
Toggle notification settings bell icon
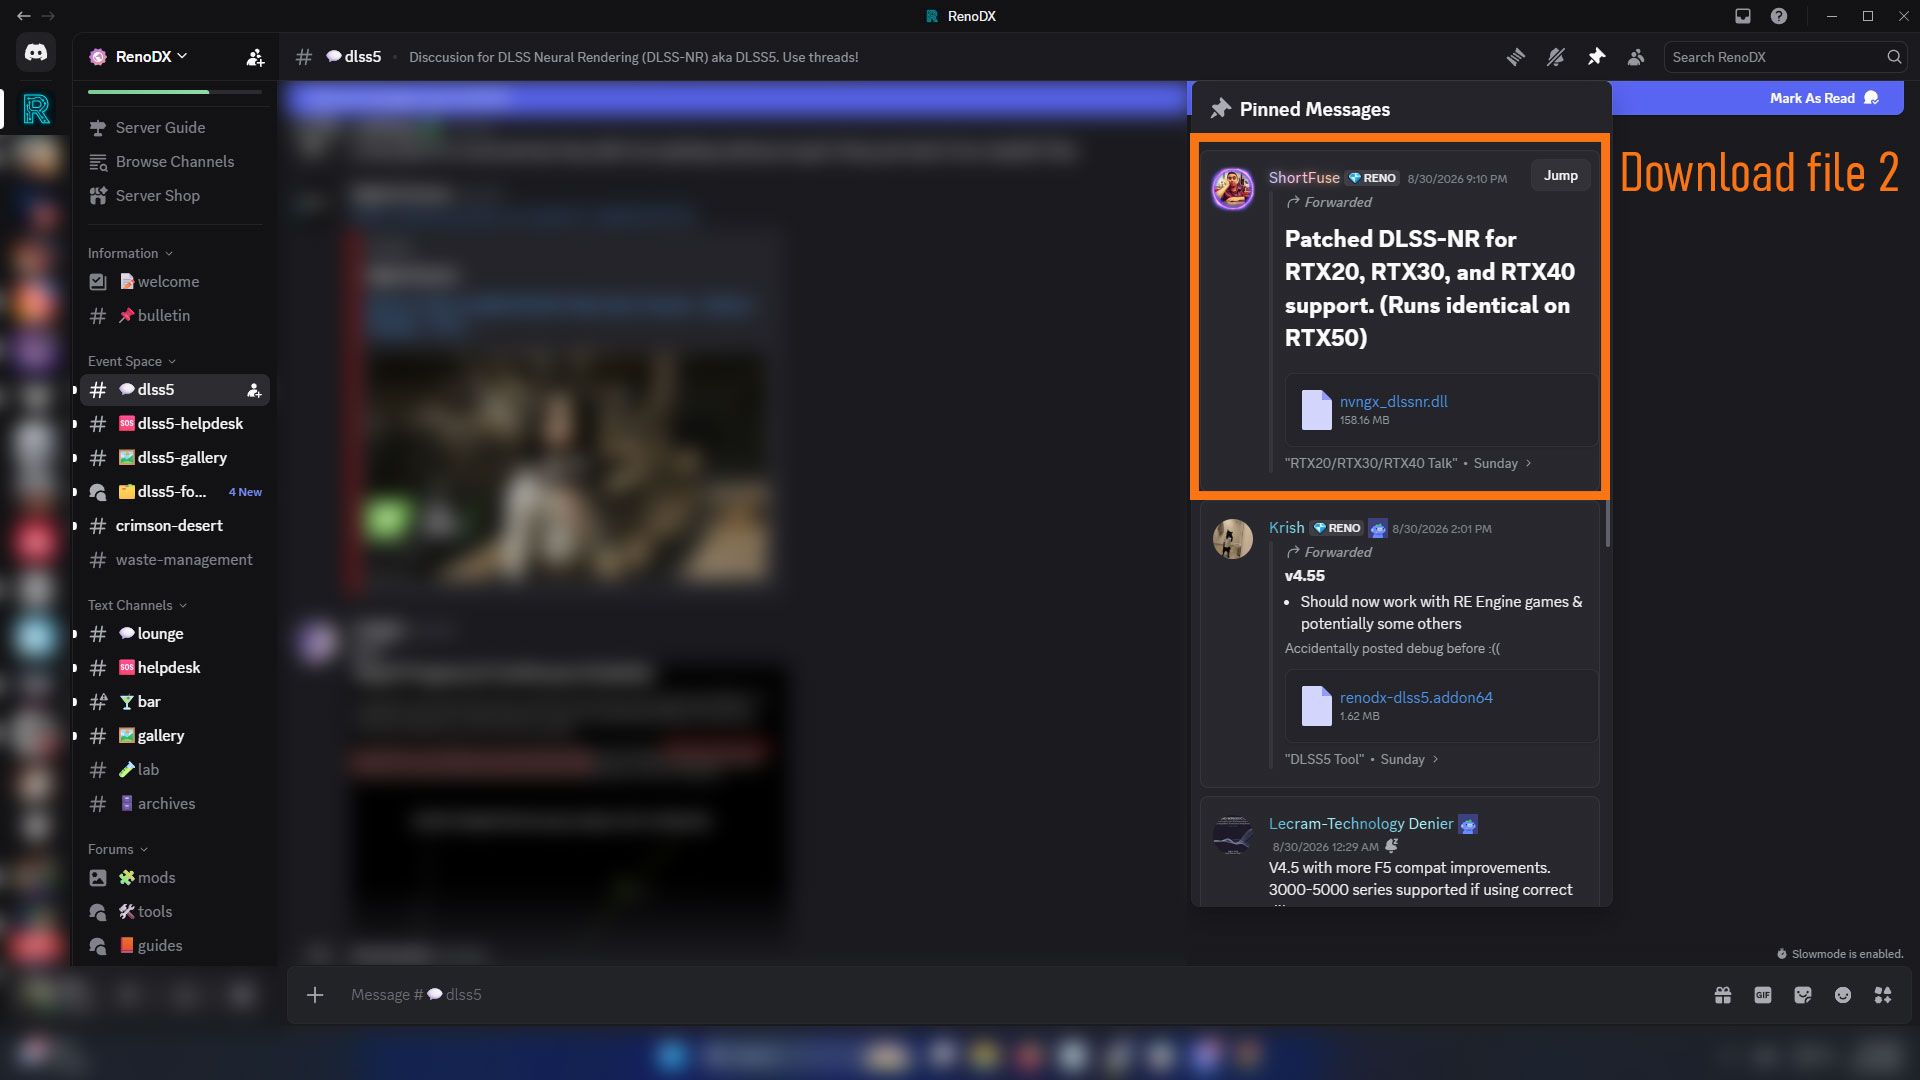1556,57
